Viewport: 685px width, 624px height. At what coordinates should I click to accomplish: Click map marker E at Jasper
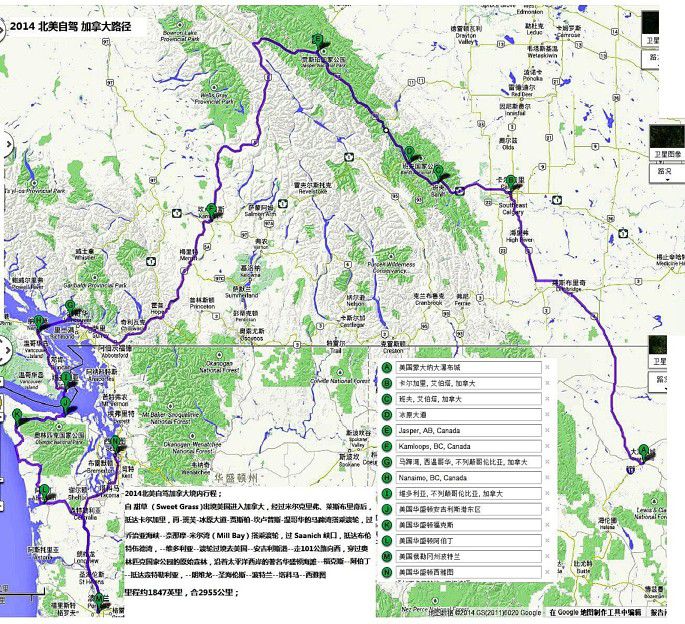tap(319, 41)
